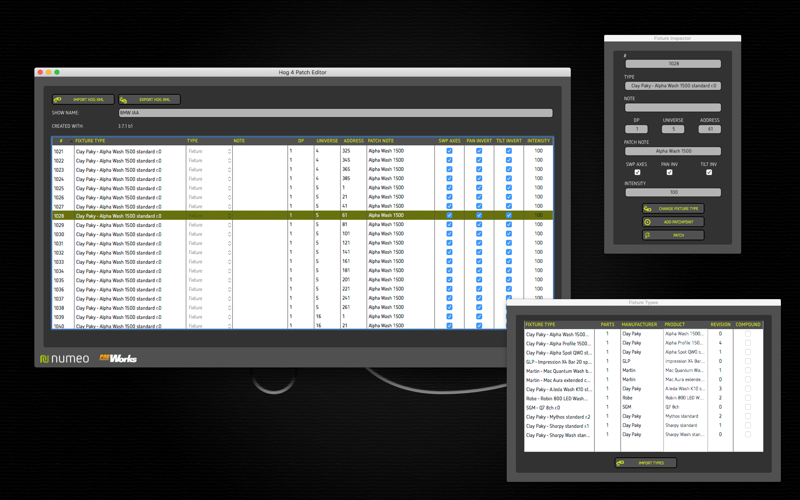Viewport: 800px width, 500px height.
Task: Click the PRG Works logo
Action: [118, 359]
